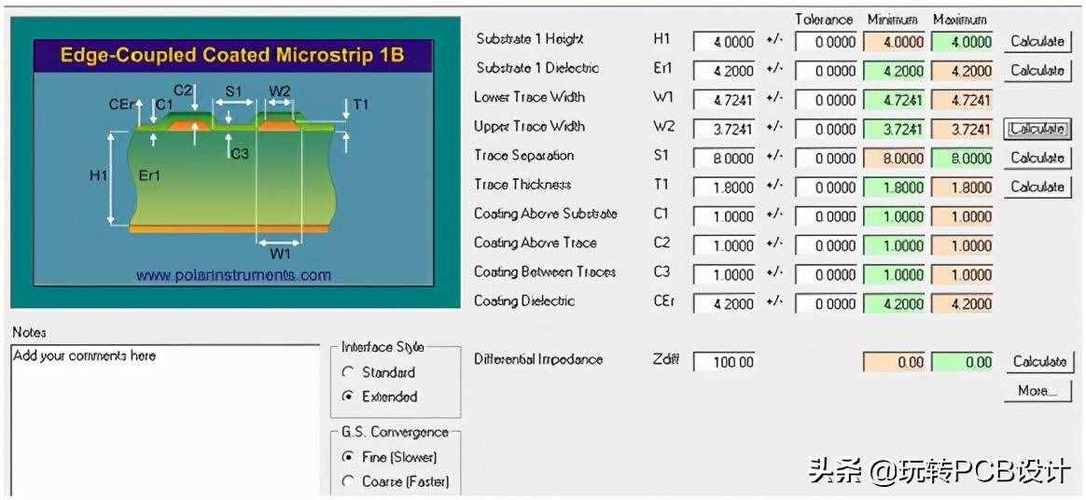Click the Notes comments text area
1086x500 pixels.
166,420
